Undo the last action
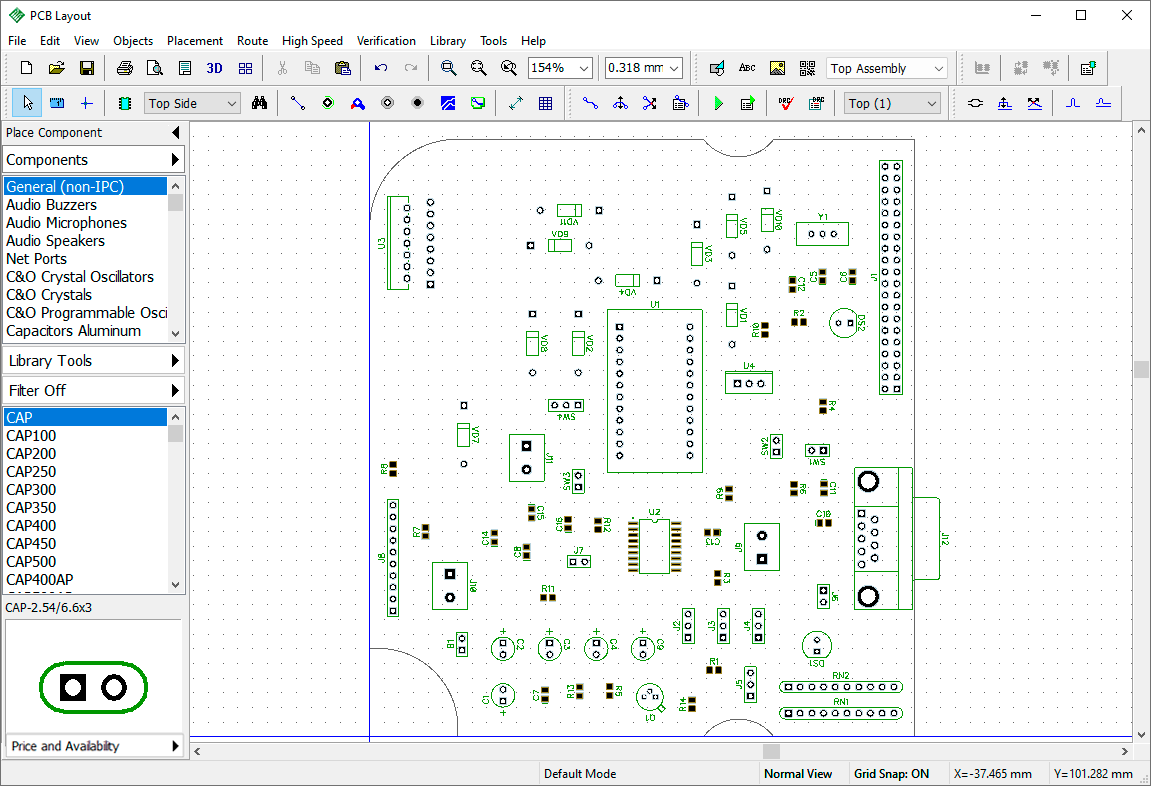The height and width of the screenshot is (786, 1151). coord(380,68)
